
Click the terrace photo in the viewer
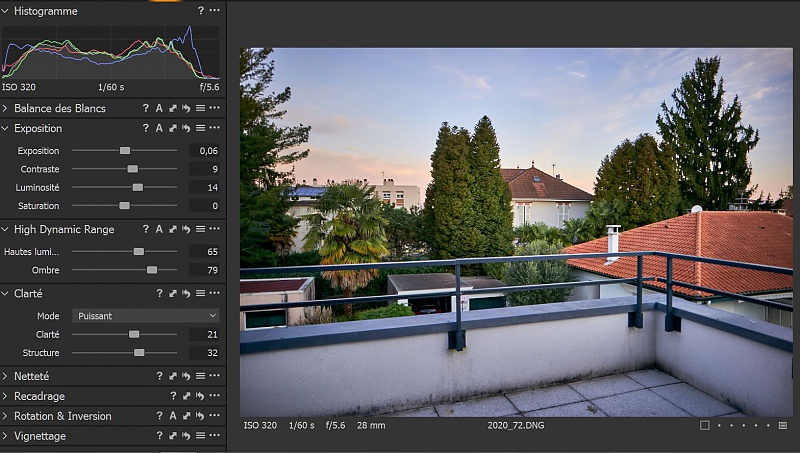coord(515,230)
